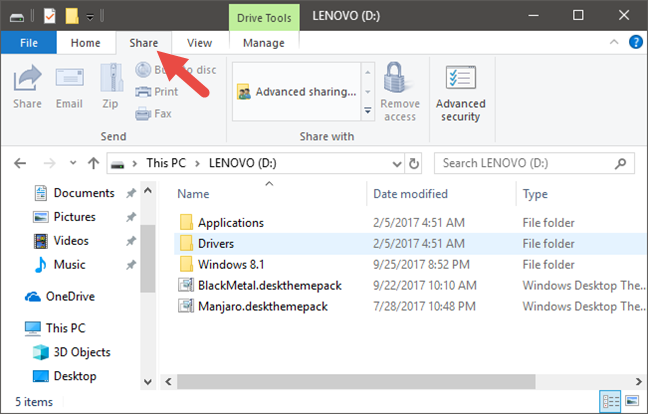Click the Fax command

[153, 114]
